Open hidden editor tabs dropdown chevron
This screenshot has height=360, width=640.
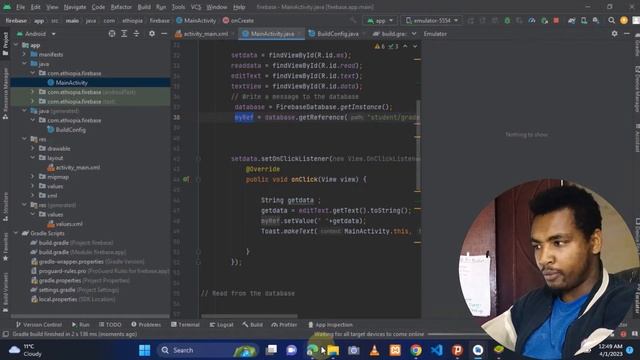click(x=414, y=34)
